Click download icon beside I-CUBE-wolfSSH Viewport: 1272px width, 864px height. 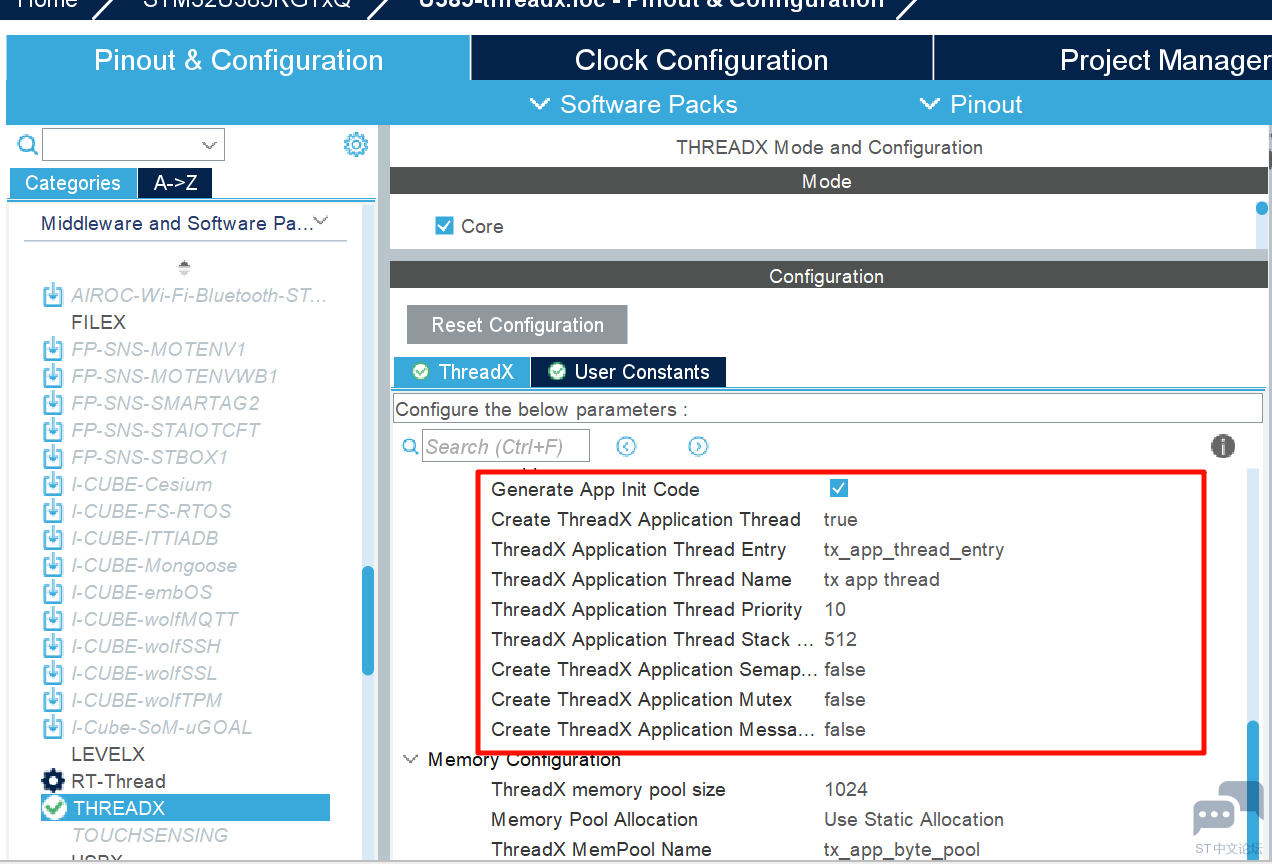click(52, 647)
